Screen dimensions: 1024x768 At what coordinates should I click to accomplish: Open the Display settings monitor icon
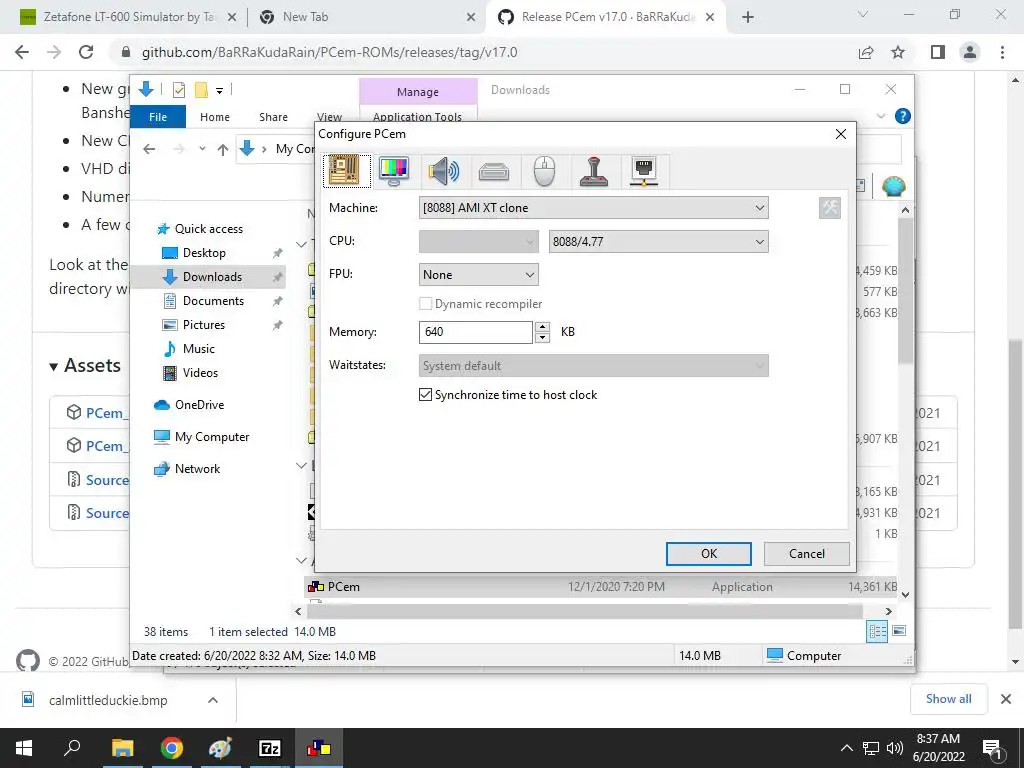pos(394,171)
